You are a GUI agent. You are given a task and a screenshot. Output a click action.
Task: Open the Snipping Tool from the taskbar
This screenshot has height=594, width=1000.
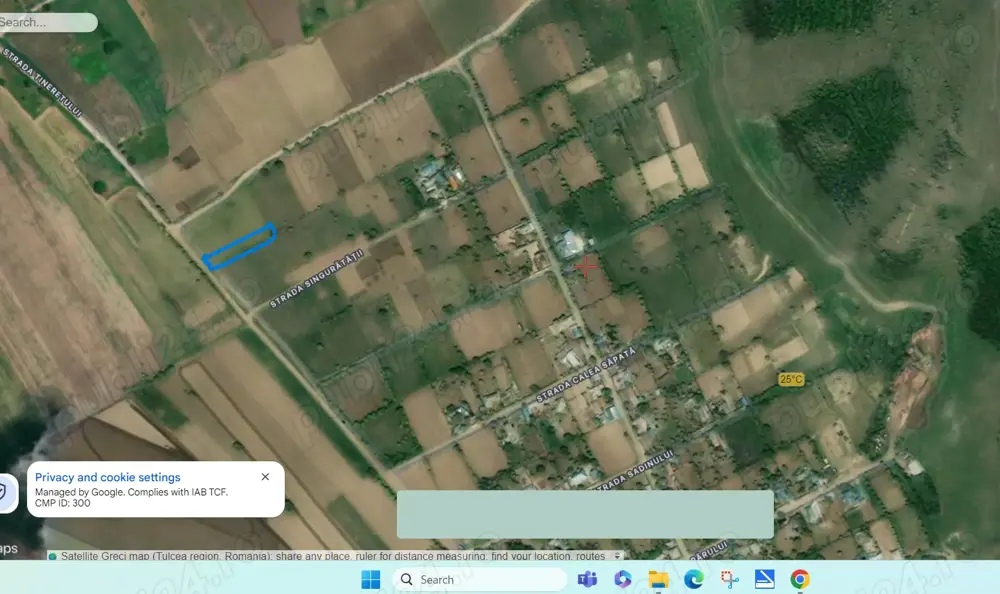point(727,579)
